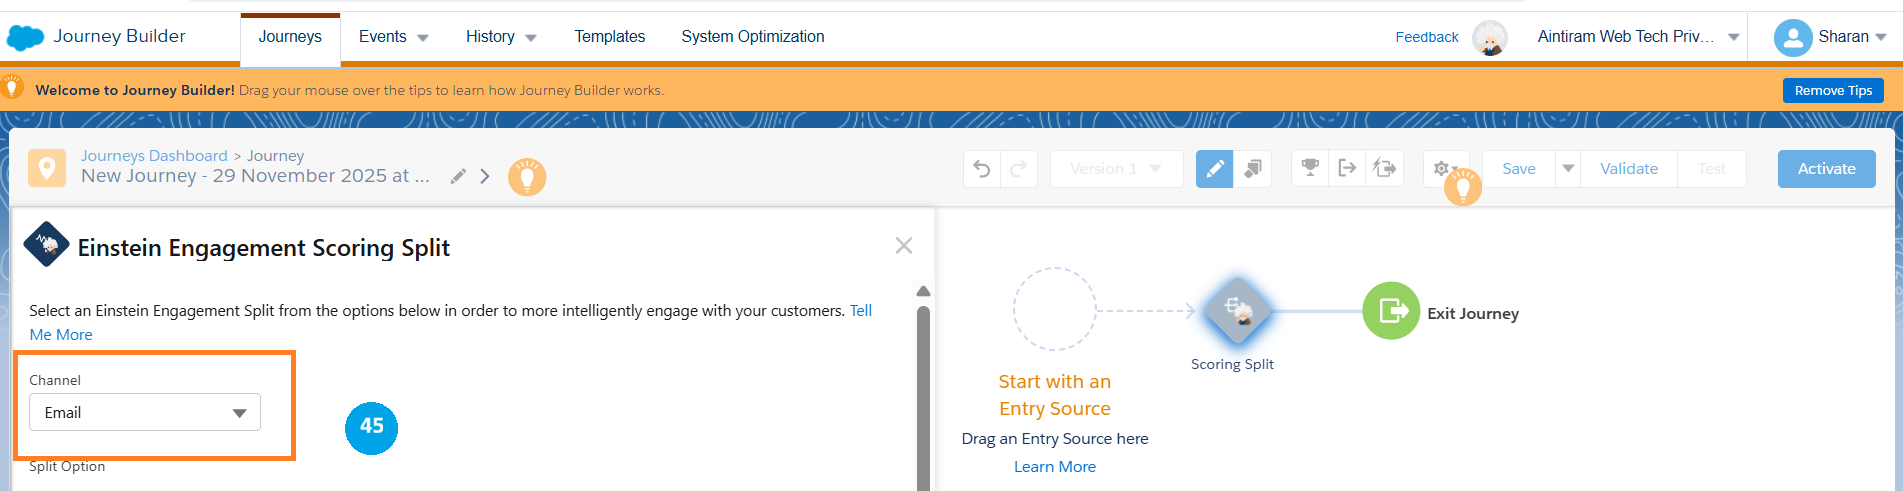Image resolution: width=1903 pixels, height=491 pixels.
Task: Open the Sharan user menu
Action: pyautogui.click(x=1830, y=37)
